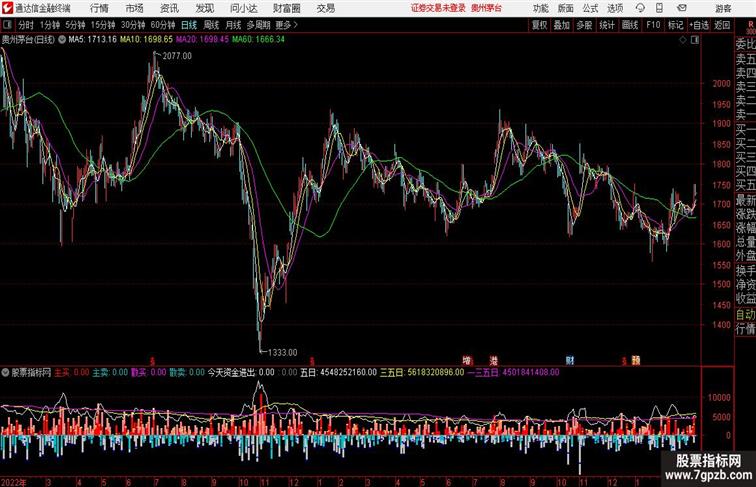756x487 pixels.
Task: Click the 统计 toolbar button
Action: (x=607, y=25)
